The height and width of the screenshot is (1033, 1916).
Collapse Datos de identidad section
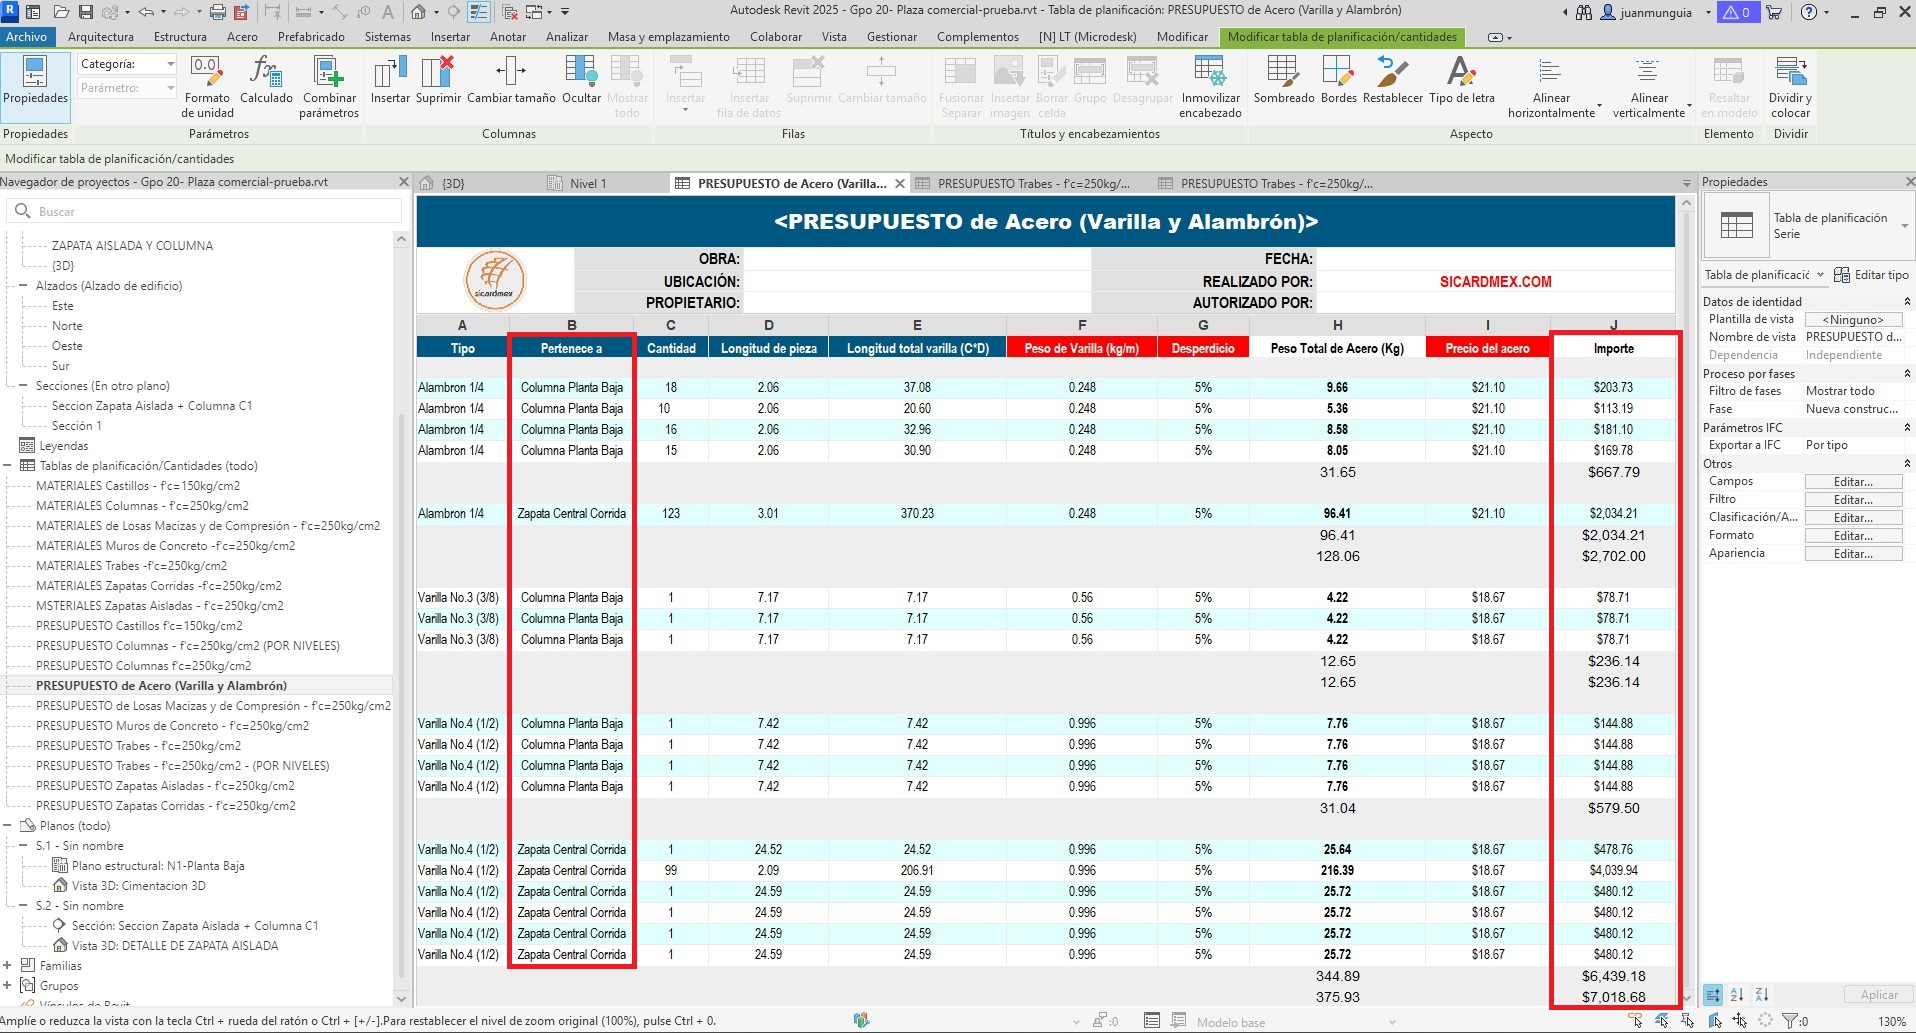click(x=1906, y=302)
